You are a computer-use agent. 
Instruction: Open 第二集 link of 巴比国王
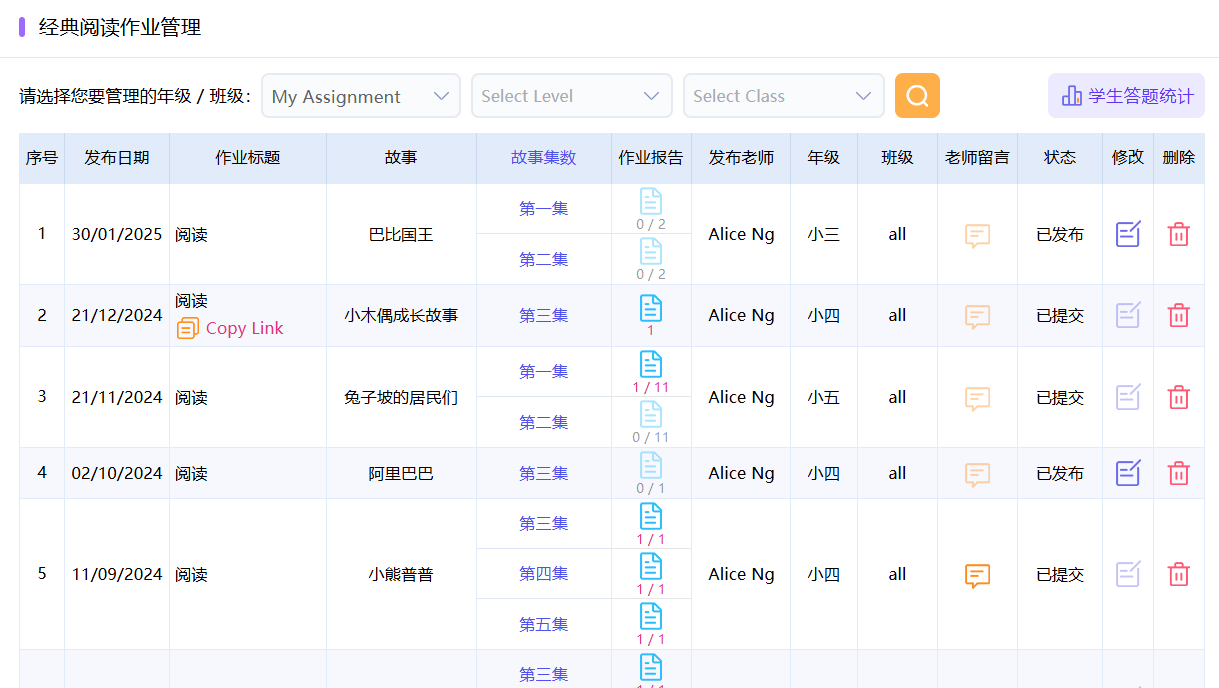(x=543, y=259)
